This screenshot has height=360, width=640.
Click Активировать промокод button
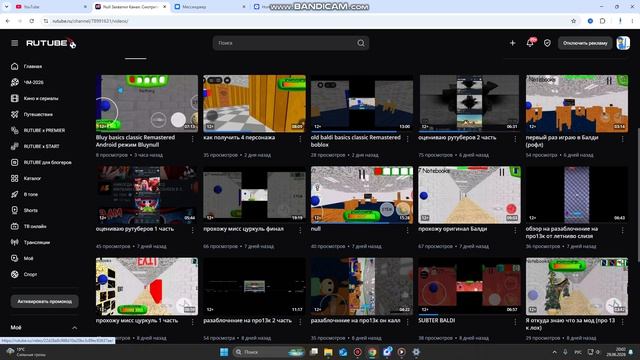pyautogui.click(x=44, y=301)
